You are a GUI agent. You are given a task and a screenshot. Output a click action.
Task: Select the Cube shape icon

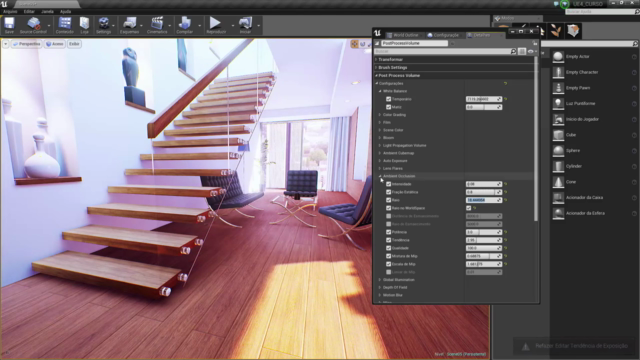click(x=558, y=135)
